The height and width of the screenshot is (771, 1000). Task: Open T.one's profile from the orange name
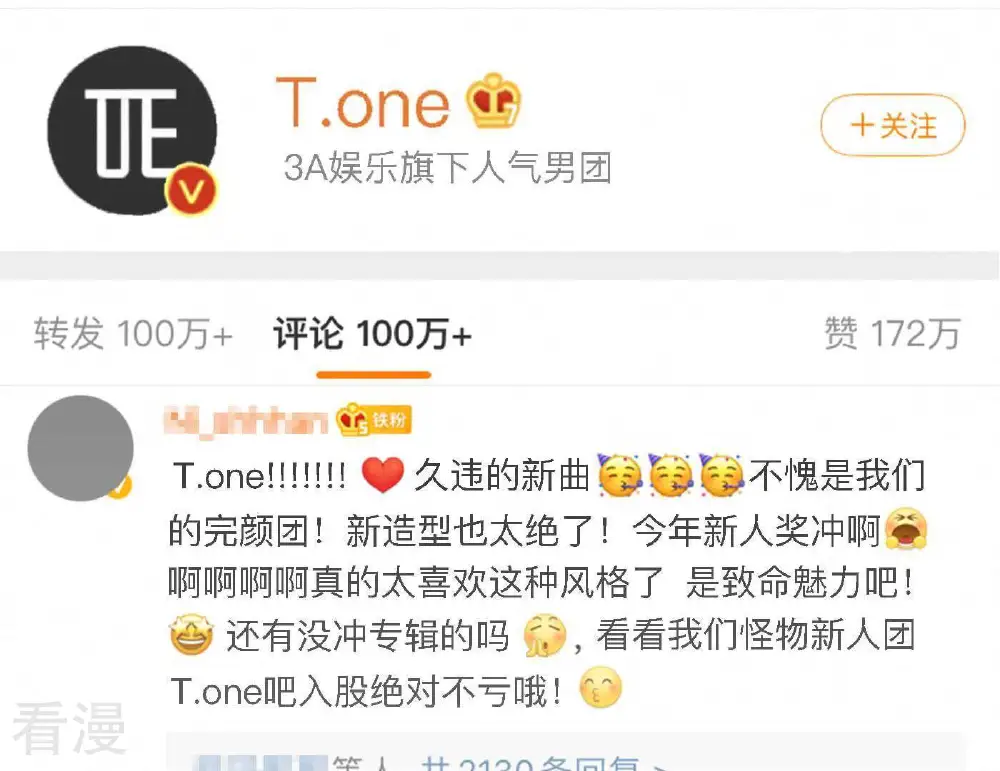[363, 102]
